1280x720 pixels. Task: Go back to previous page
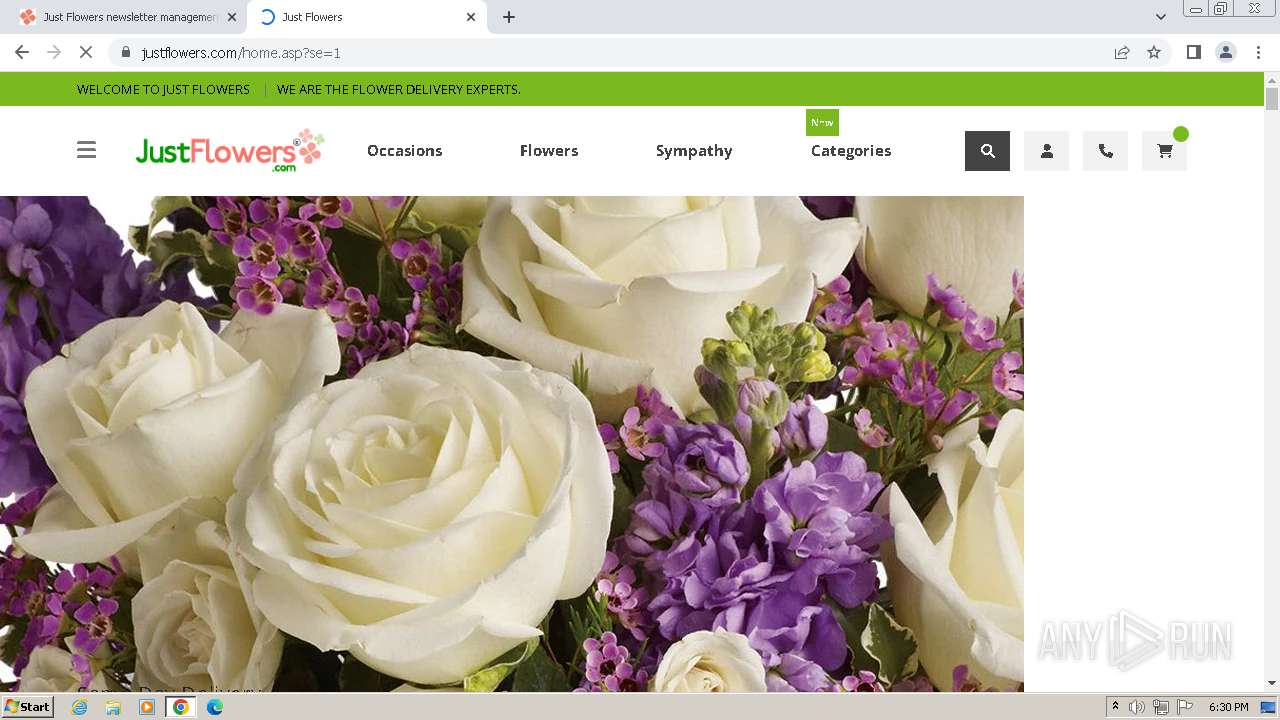(22, 52)
